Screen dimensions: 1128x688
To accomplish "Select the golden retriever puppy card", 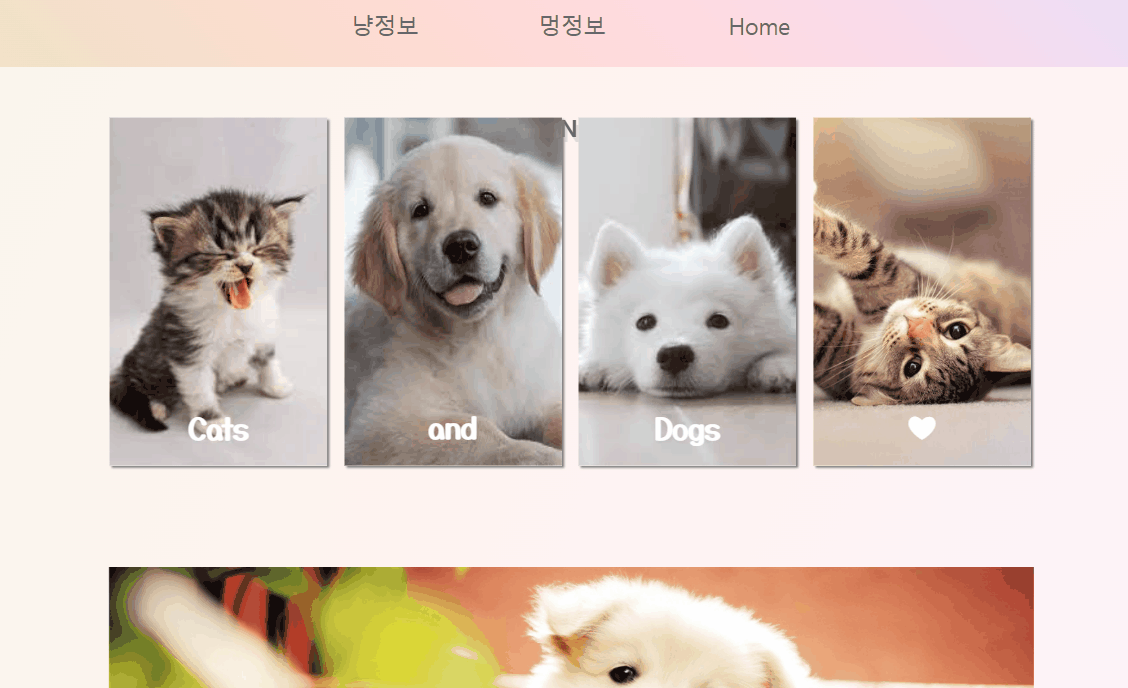I will click(x=453, y=291).
